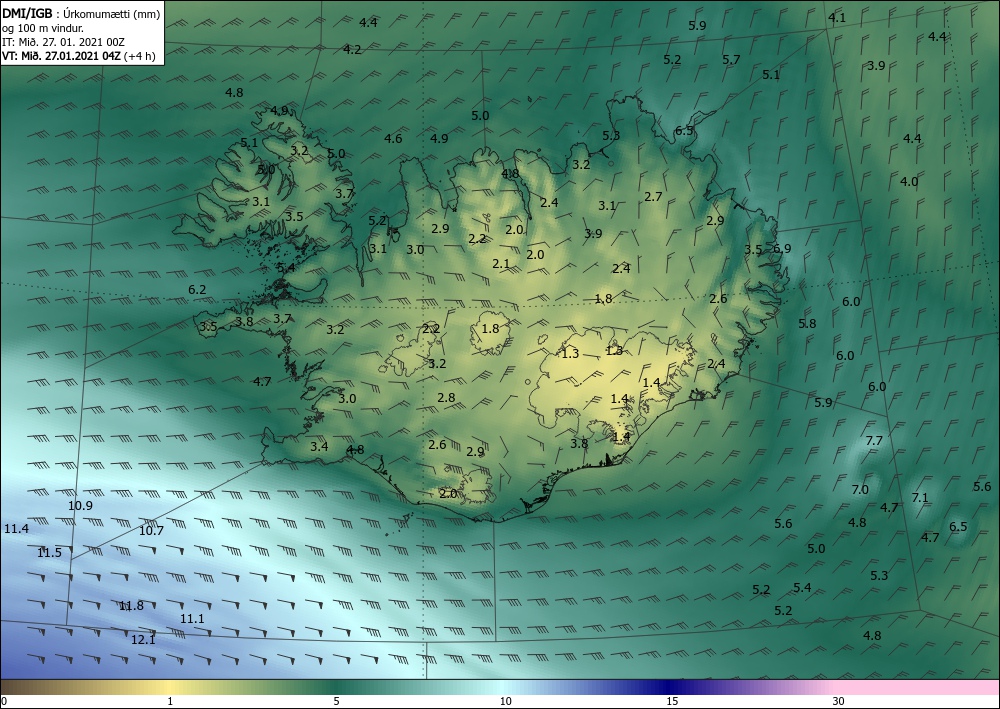This screenshot has width=1000, height=709.
Task: Click the 4.6 value on the map
Action: click(x=393, y=138)
